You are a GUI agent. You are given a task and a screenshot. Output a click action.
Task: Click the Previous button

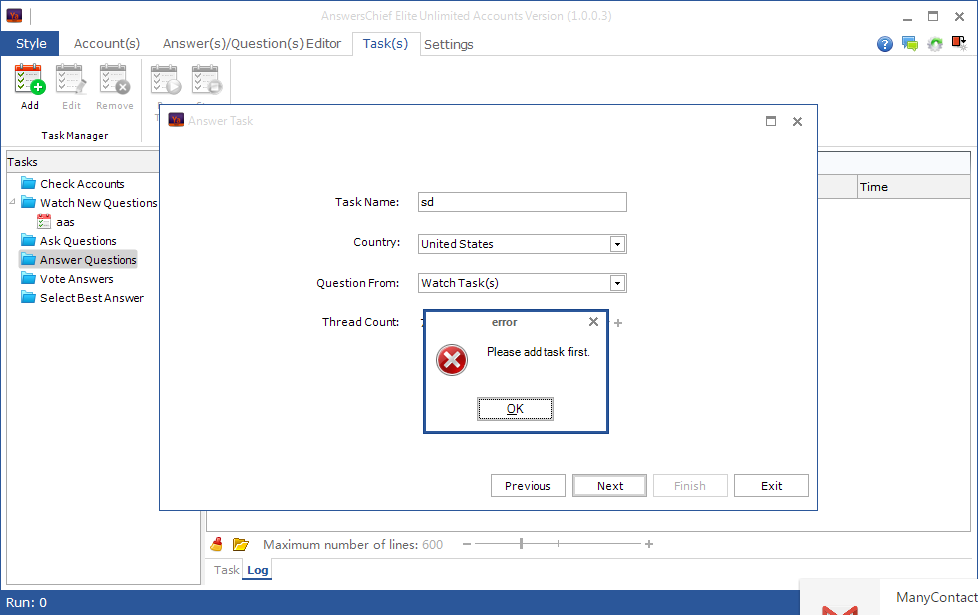tap(528, 486)
